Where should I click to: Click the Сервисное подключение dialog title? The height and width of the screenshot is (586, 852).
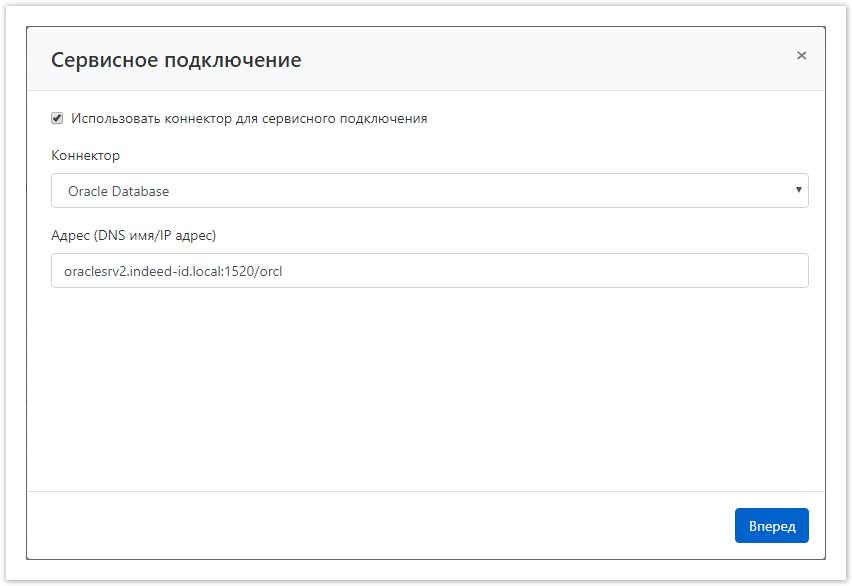point(176,60)
